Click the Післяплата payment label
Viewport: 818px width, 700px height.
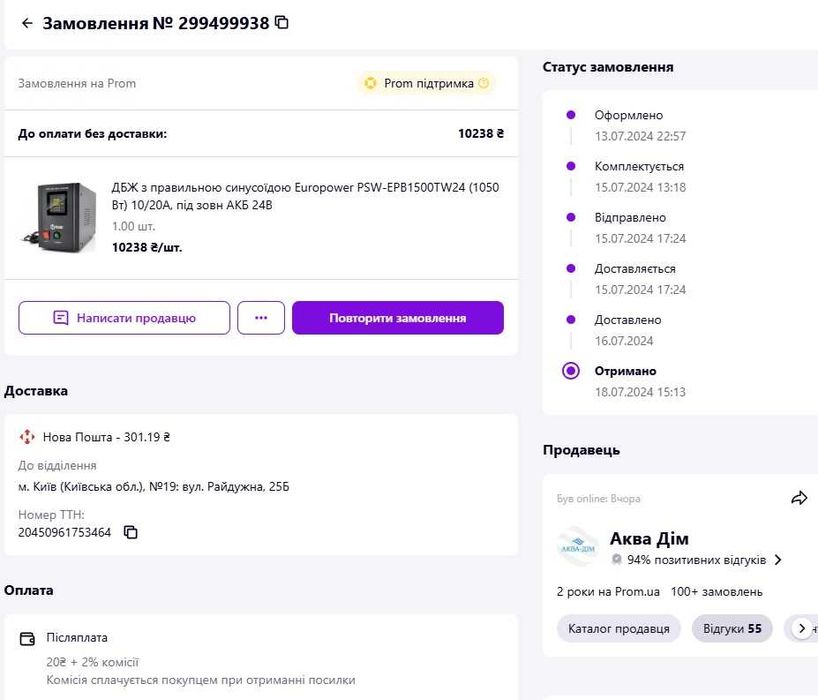77,637
